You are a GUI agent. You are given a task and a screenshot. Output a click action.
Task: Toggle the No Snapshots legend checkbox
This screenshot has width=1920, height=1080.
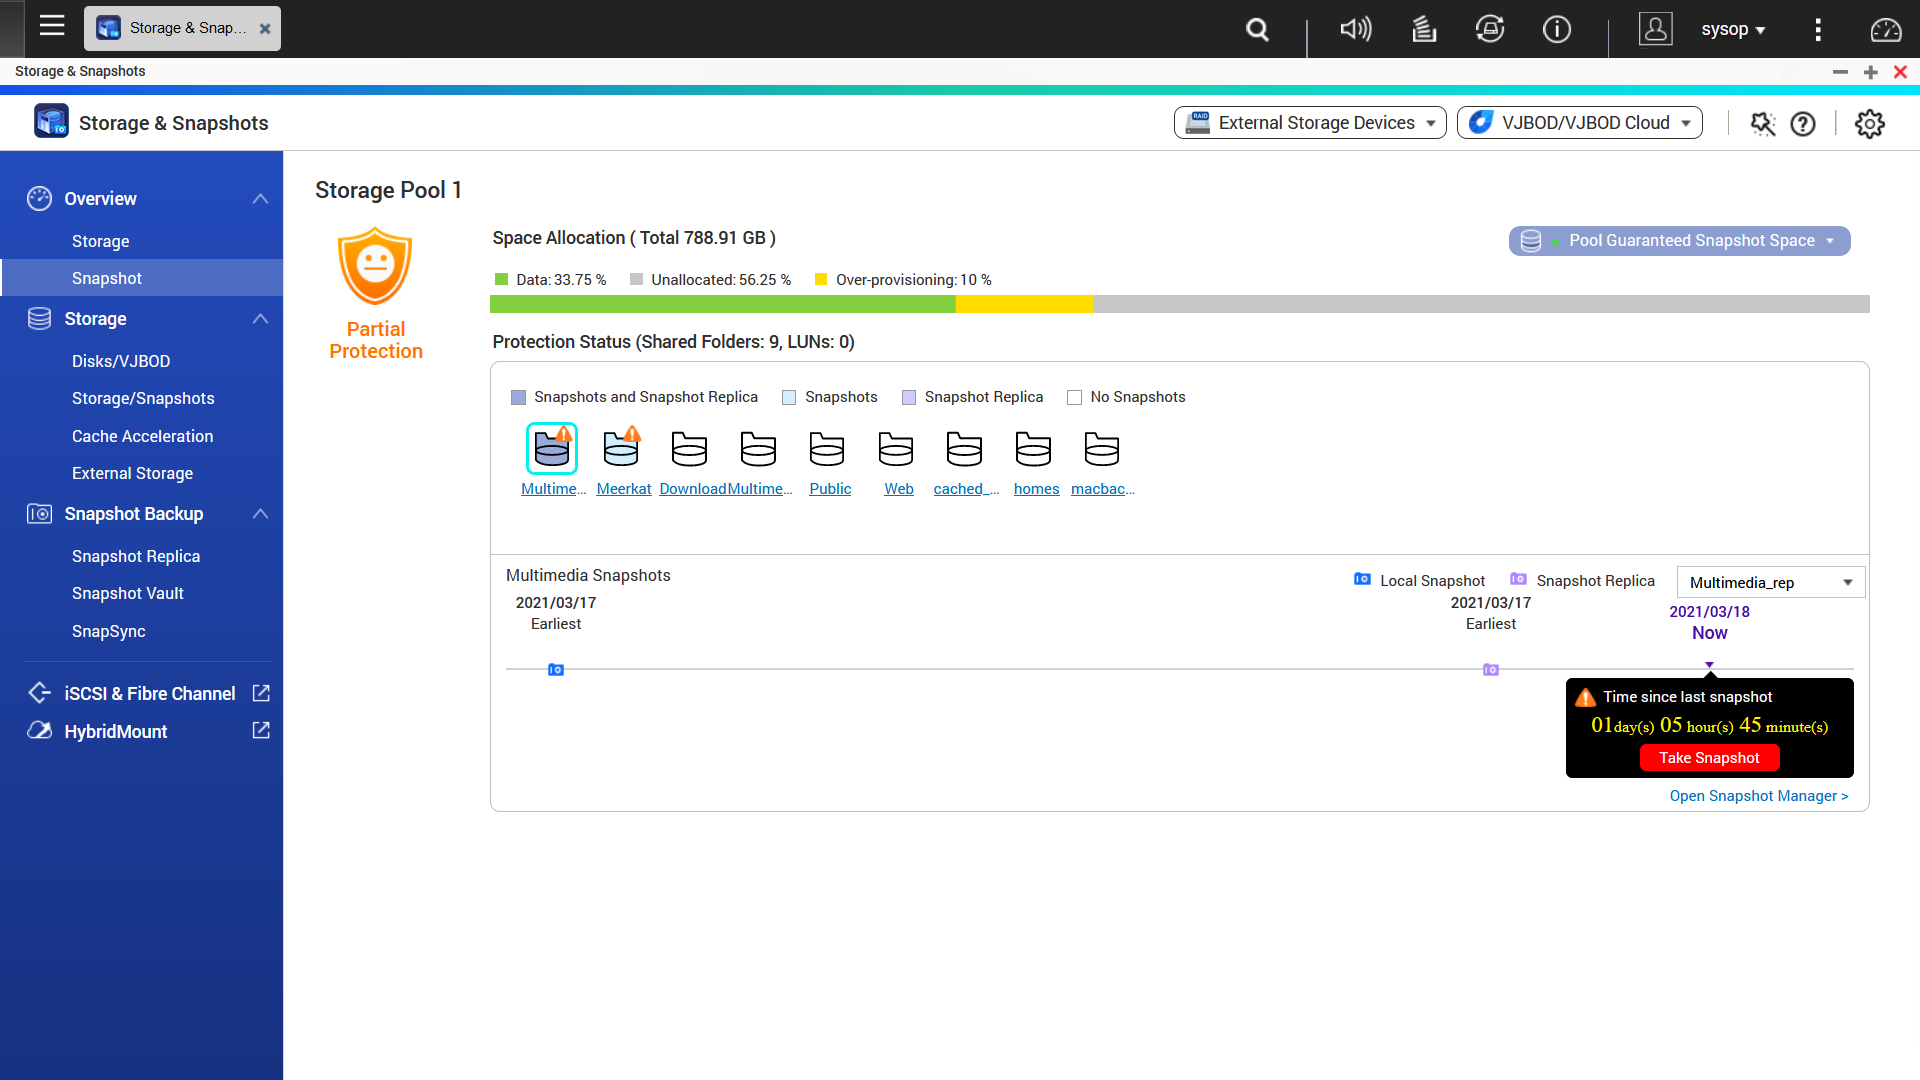point(1075,398)
